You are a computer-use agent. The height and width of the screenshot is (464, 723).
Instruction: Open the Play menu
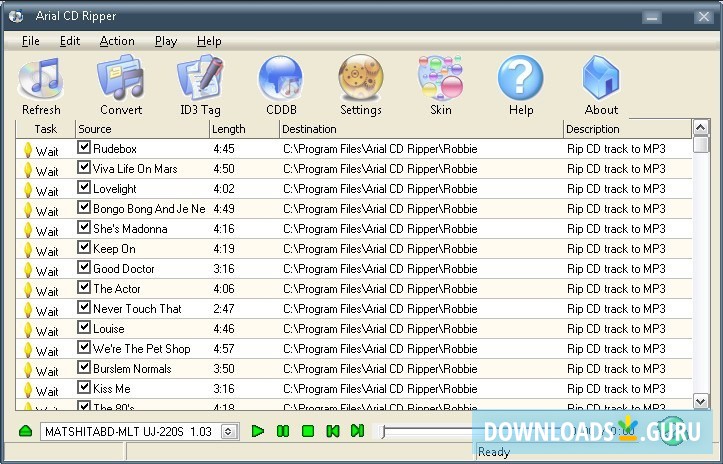[x=166, y=42]
